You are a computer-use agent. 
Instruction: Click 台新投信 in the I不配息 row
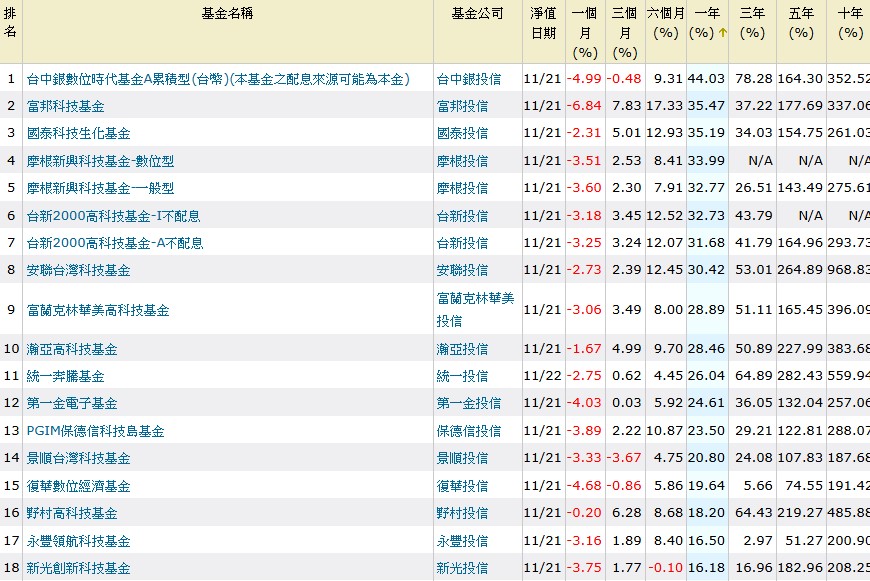pyautogui.click(x=462, y=215)
